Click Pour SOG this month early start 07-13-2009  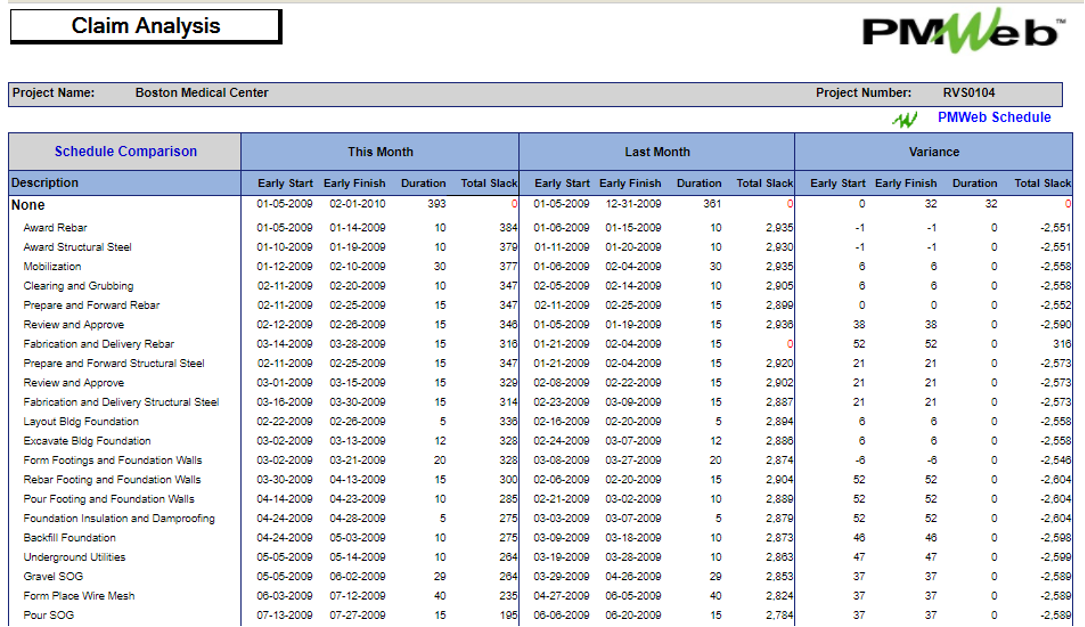point(284,615)
